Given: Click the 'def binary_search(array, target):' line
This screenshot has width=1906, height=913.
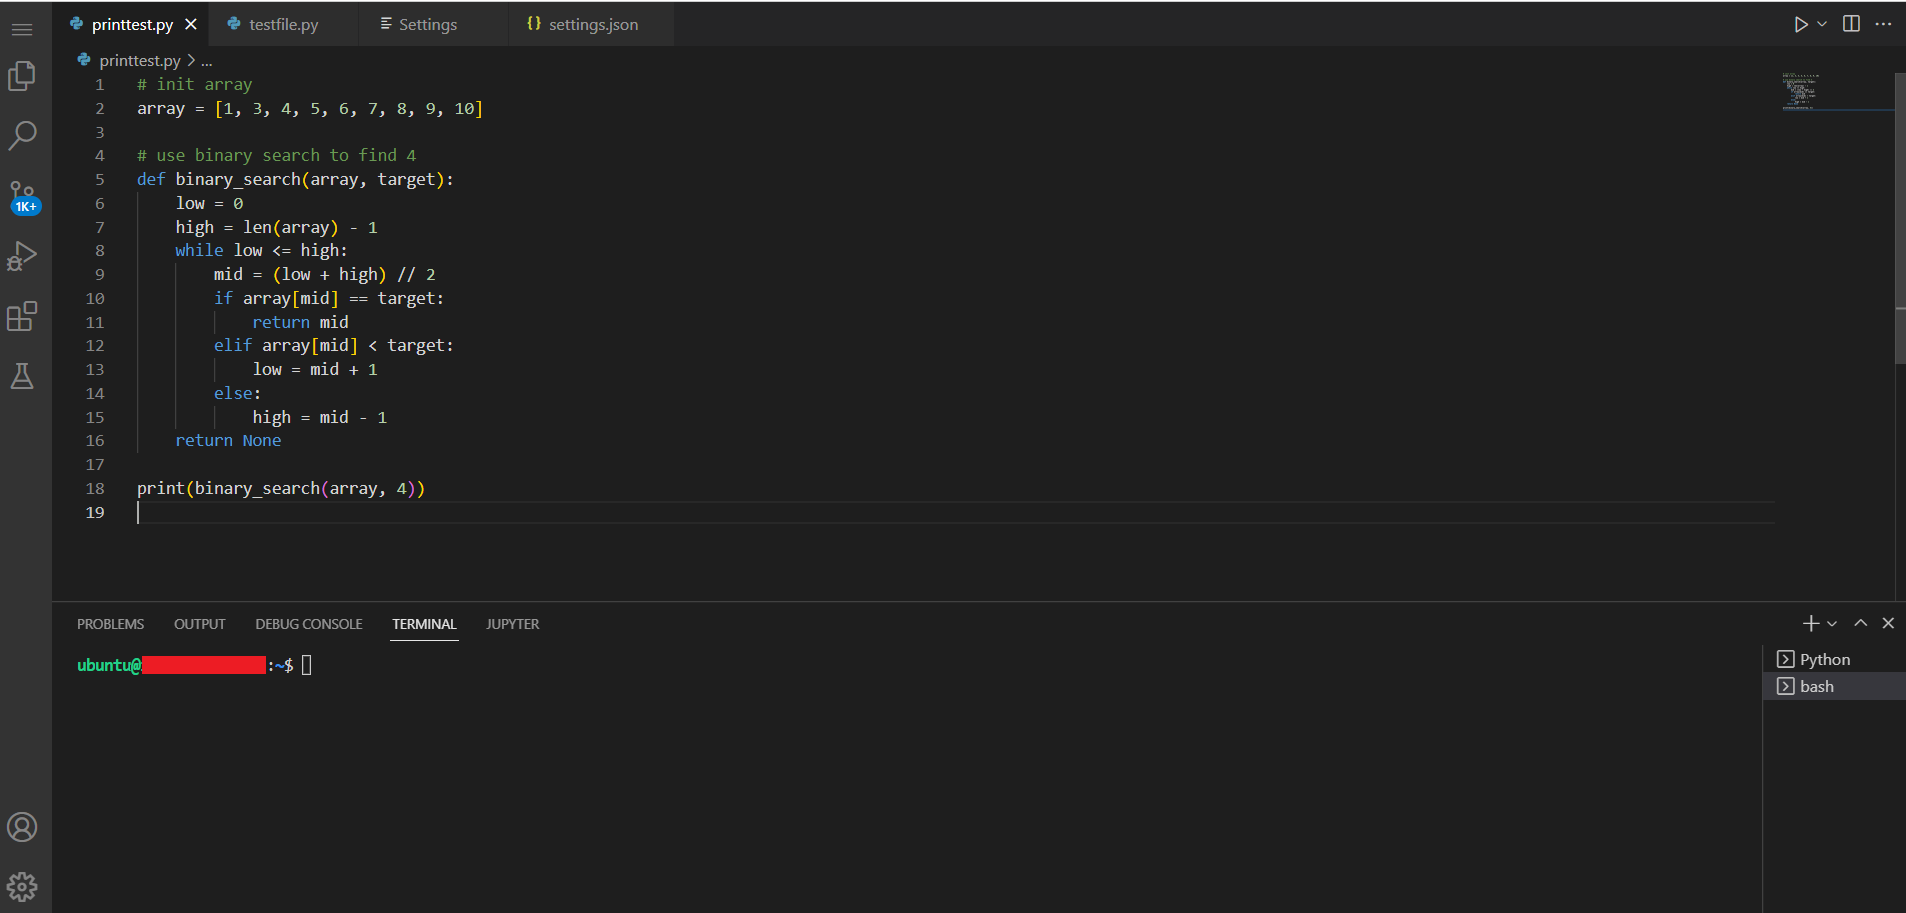Looking at the screenshot, I should (x=295, y=179).
